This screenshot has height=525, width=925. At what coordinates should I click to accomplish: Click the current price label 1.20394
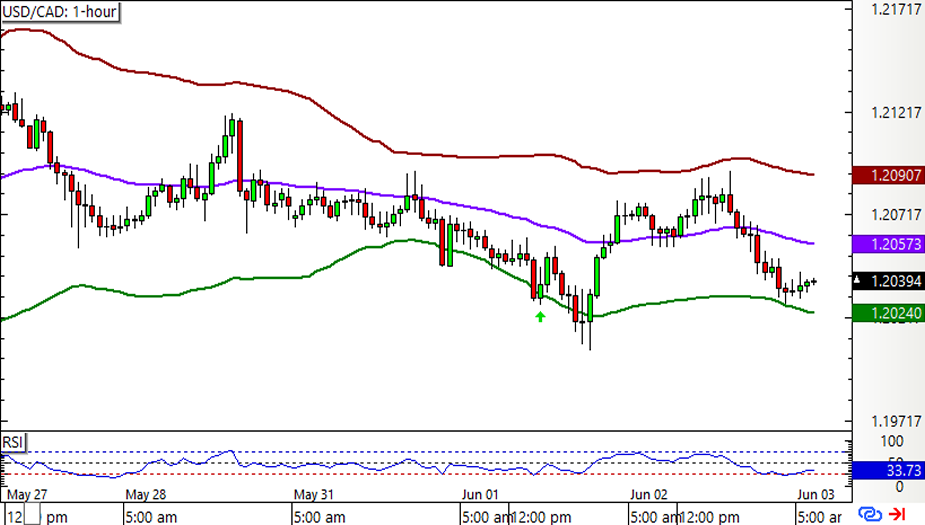[889, 281]
